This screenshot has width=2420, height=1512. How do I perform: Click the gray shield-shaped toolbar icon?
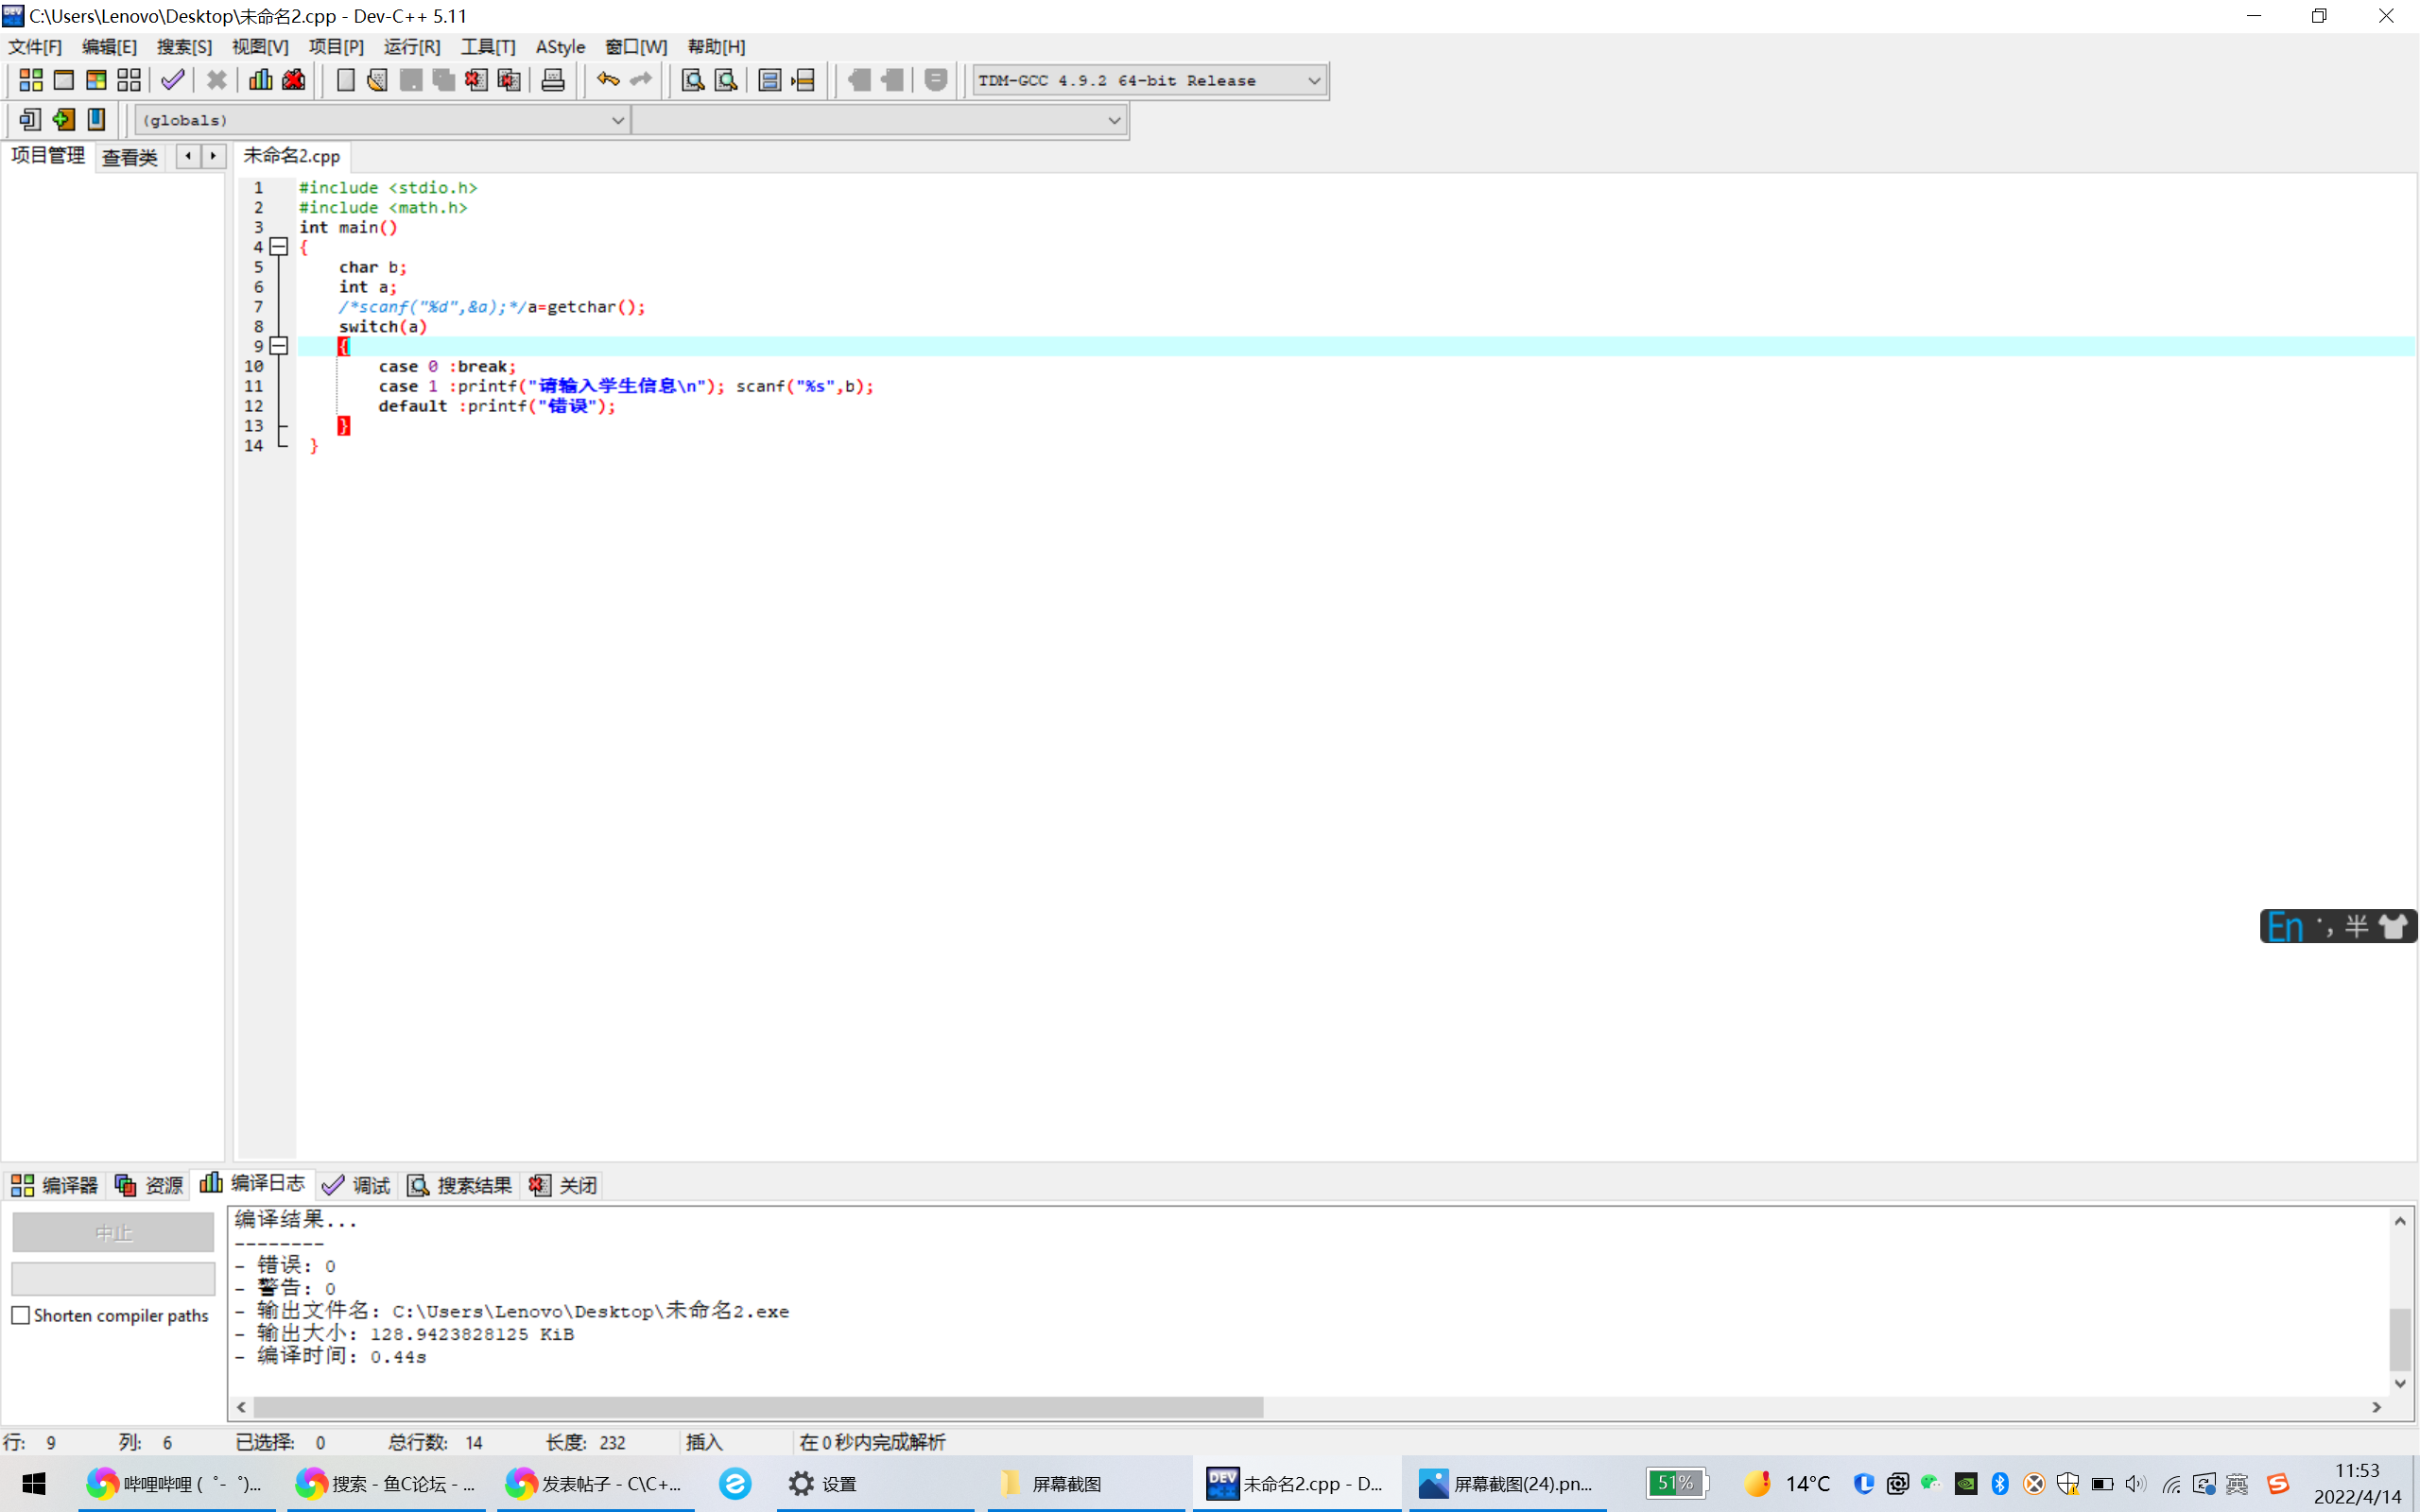point(936,80)
